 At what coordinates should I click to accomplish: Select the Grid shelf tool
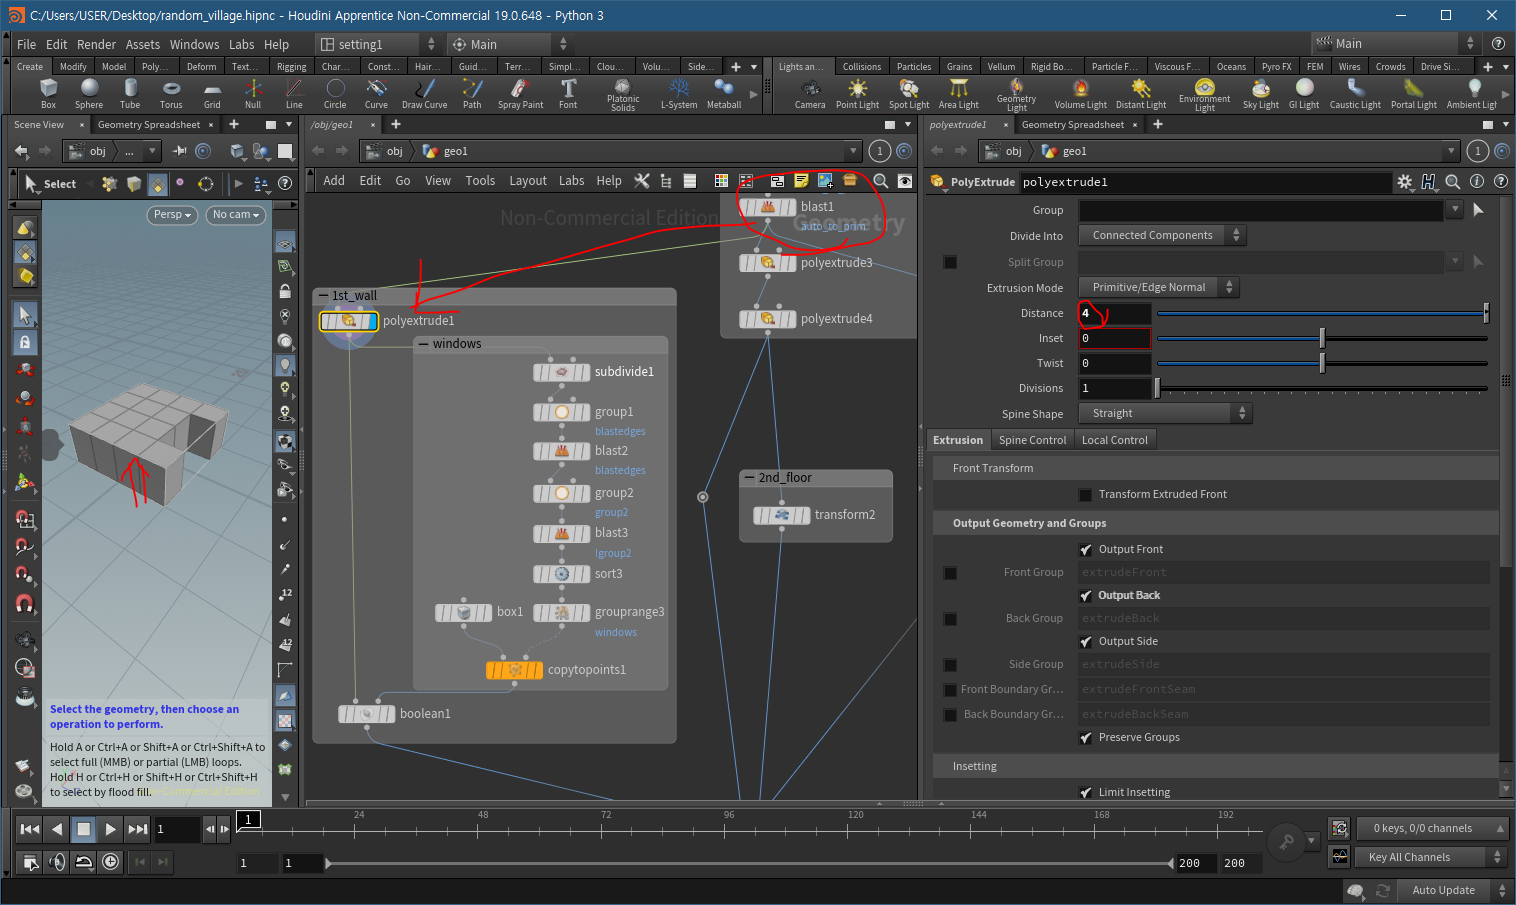tap(212, 93)
